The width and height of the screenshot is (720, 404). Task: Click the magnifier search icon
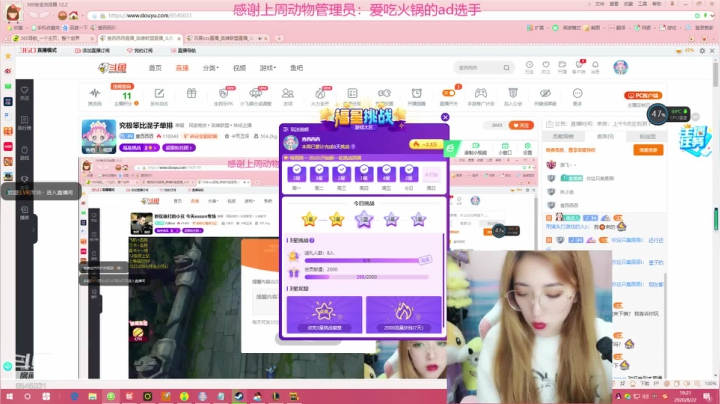pyautogui.click(x=506, y=67)
